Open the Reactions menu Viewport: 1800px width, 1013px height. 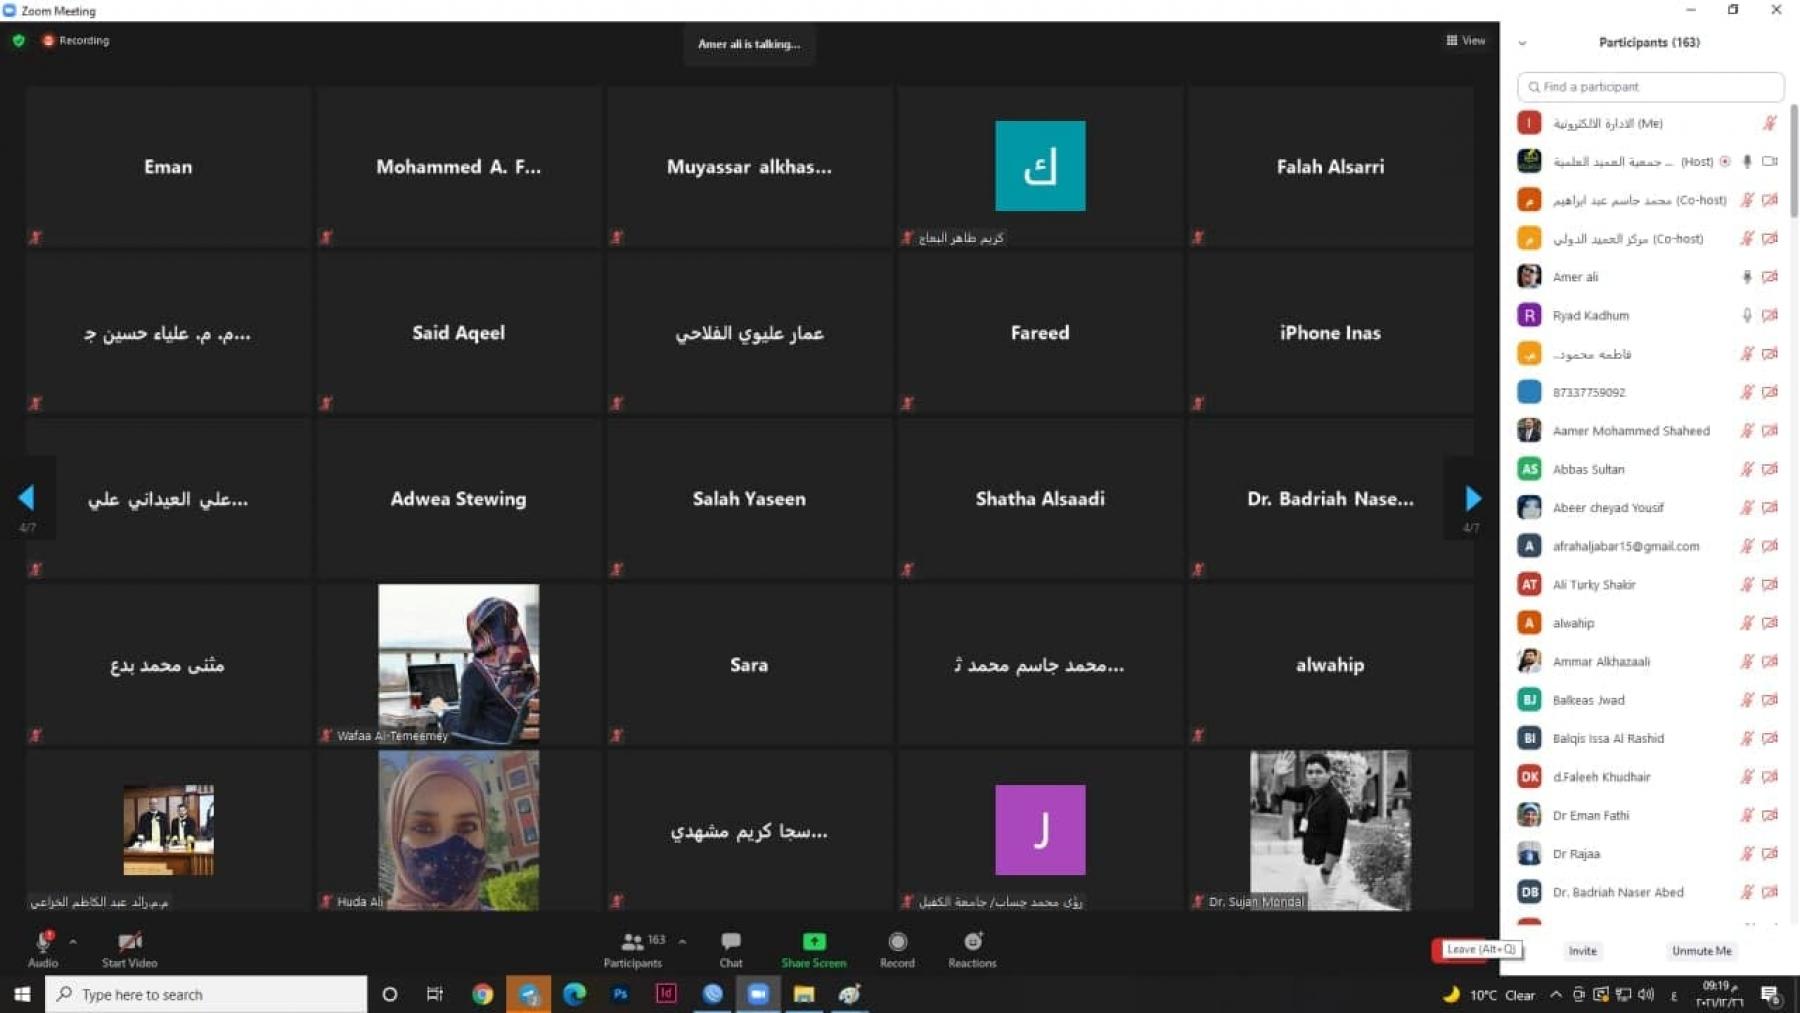point(972,942)
